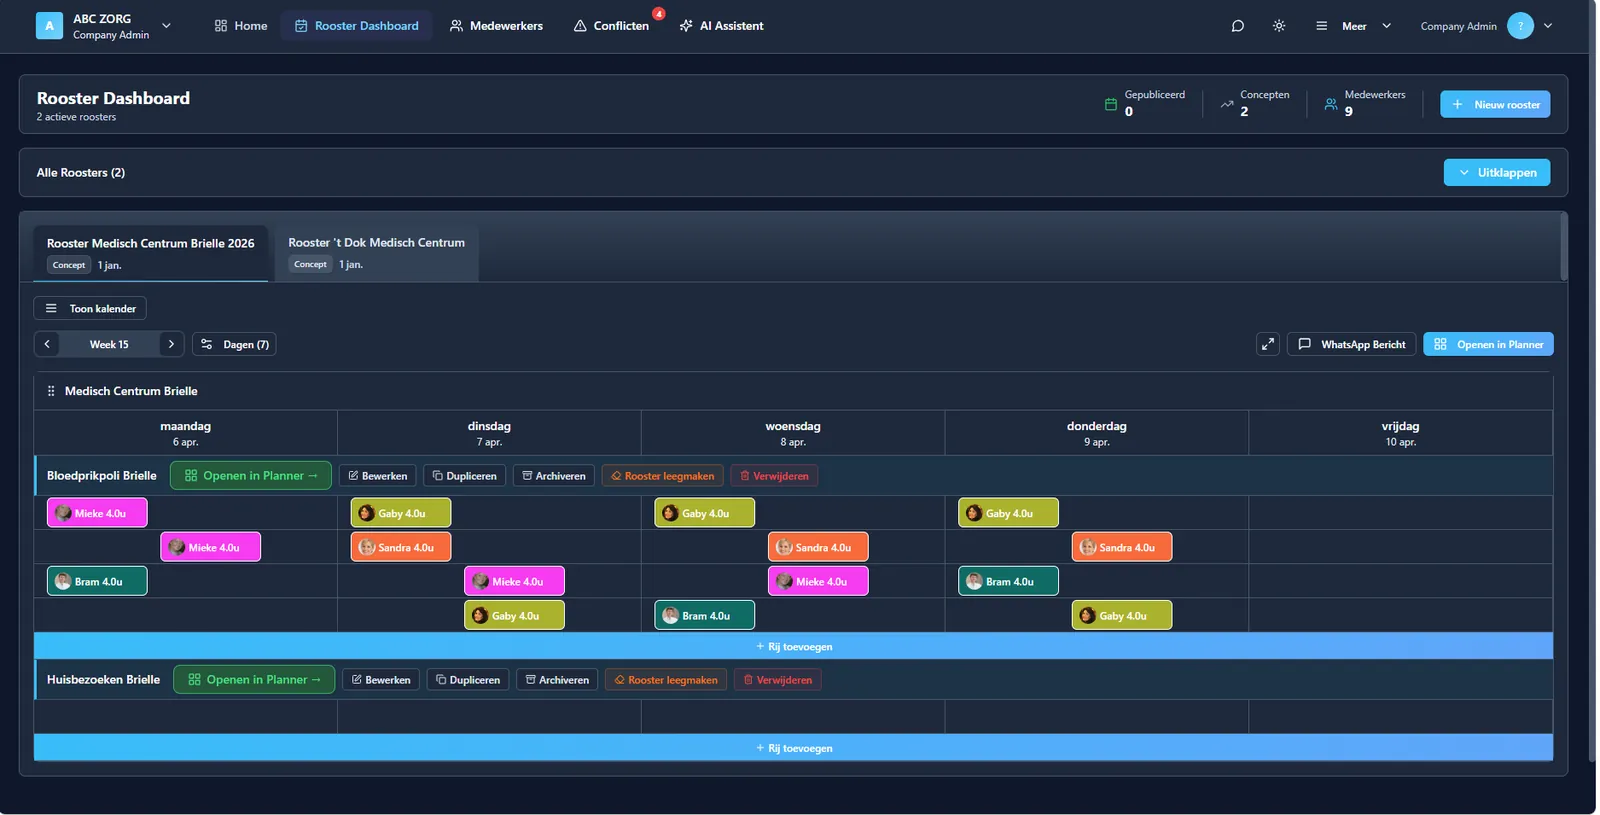The height and width of the screenshot is (815, 1600).
Task: Select Gaby 4.0u shift on Wednesday
Action: pyautogui.click(x=705, y=513)
